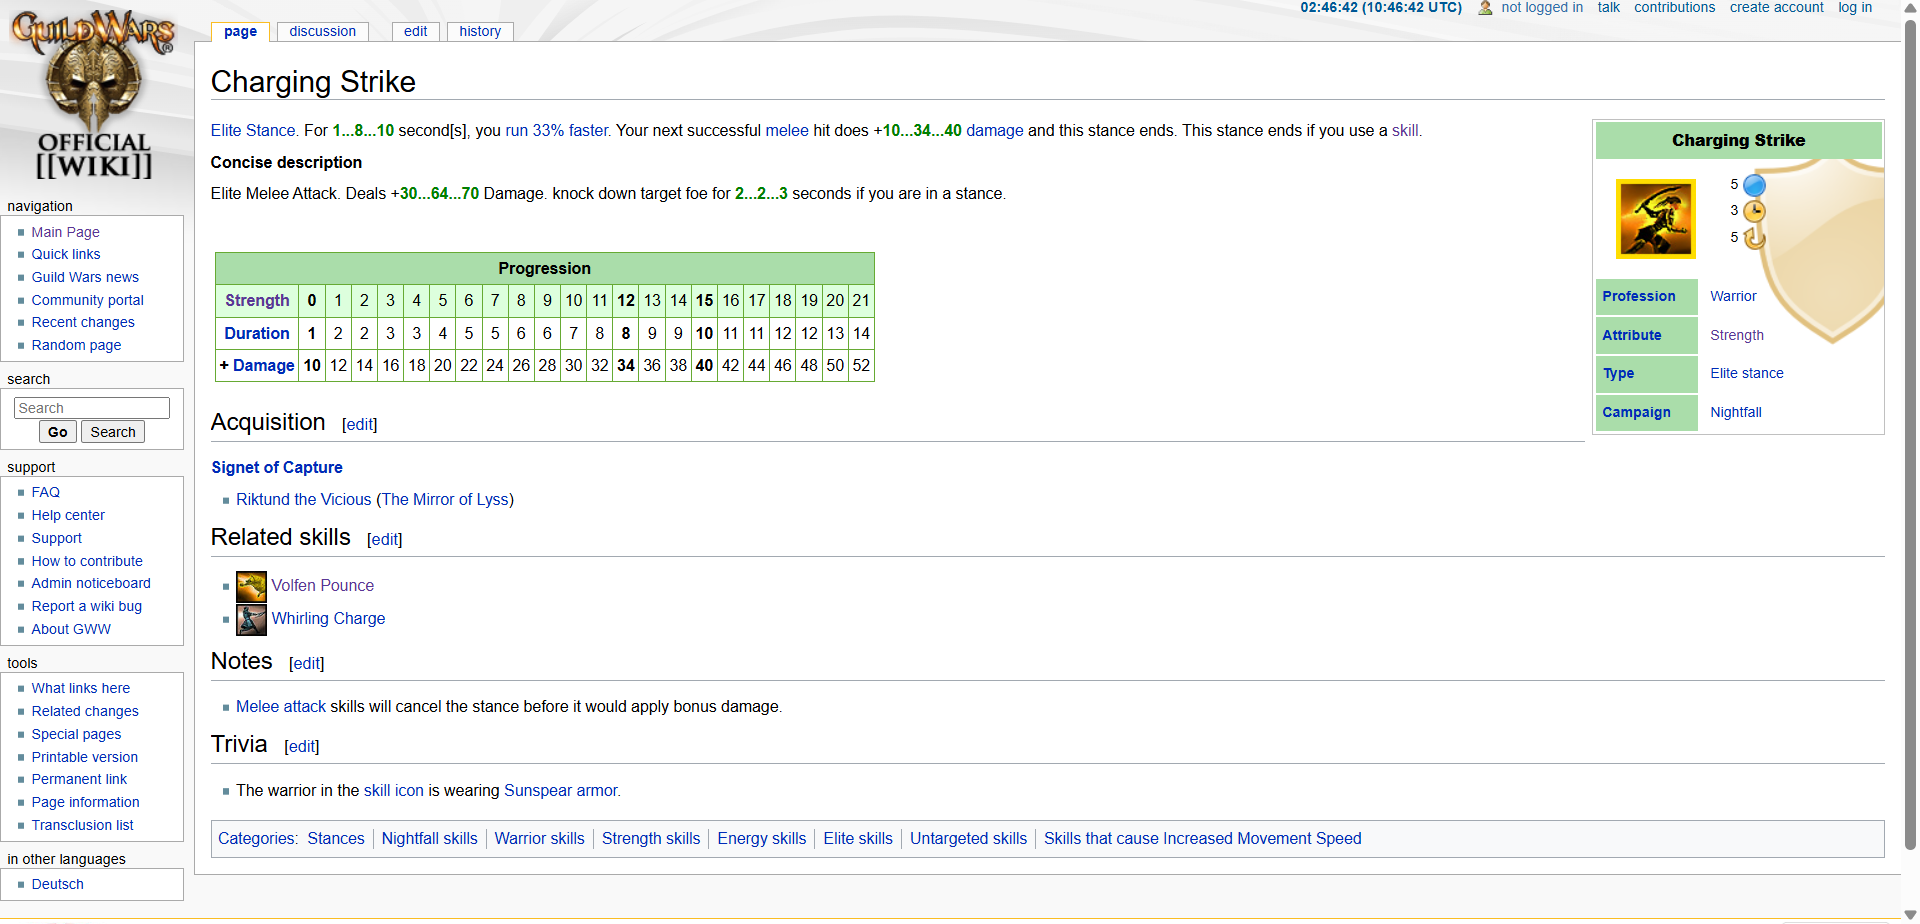Open How to contribute link

(x=87, y=561)
